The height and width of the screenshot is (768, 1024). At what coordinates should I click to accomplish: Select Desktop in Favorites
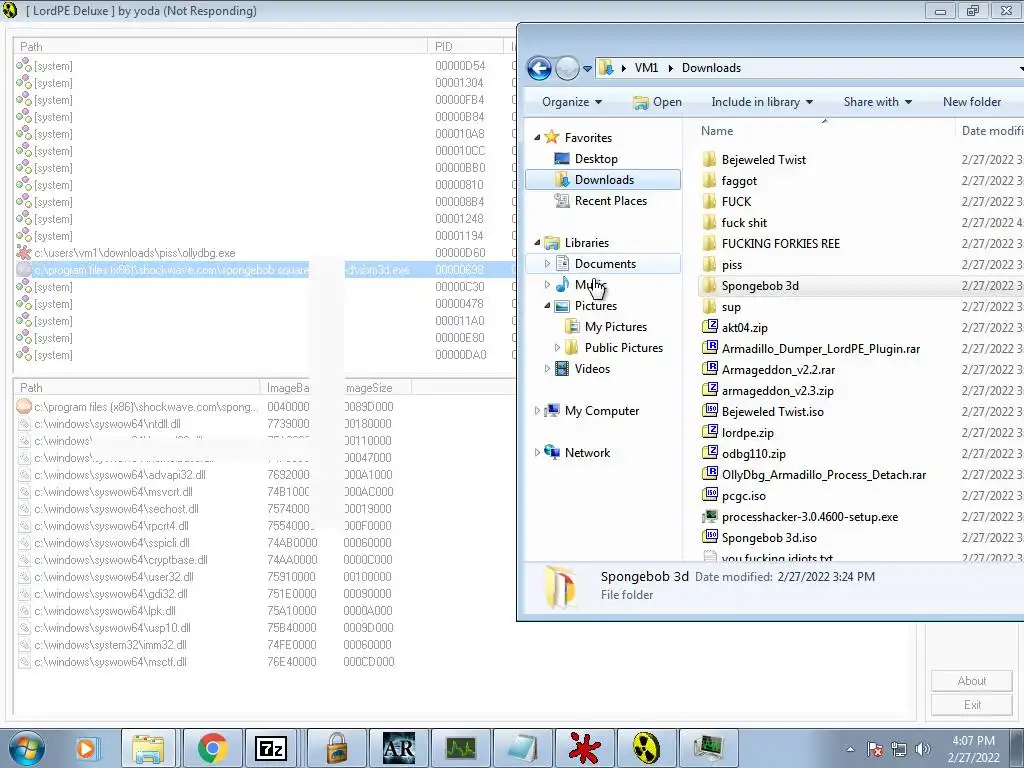coord(596,159)
